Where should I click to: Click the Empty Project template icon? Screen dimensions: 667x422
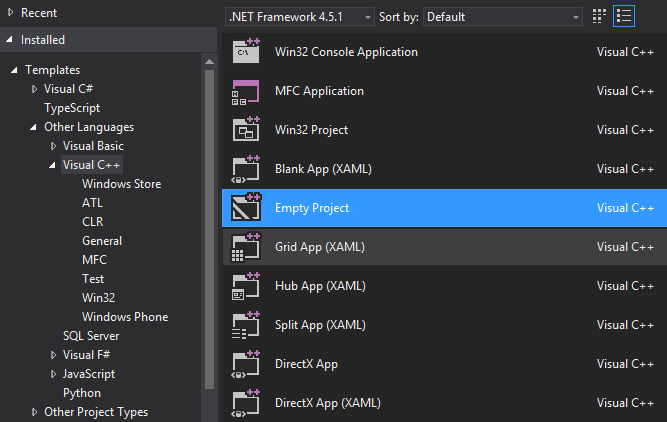click(x=246, y=208)
